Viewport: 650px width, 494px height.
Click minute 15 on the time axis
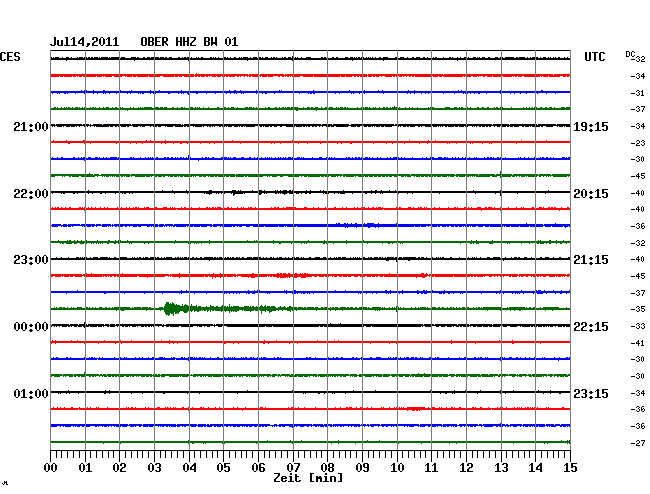point(570,468)
